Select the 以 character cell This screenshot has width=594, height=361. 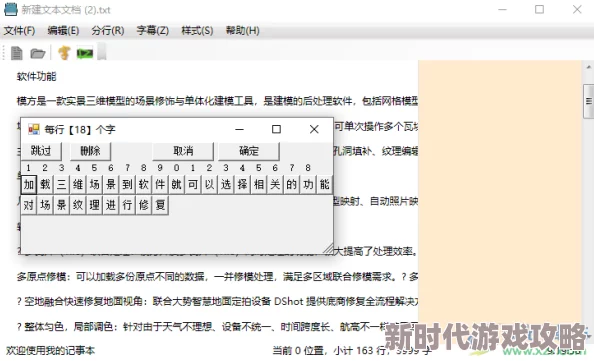[x=209, y=184]
